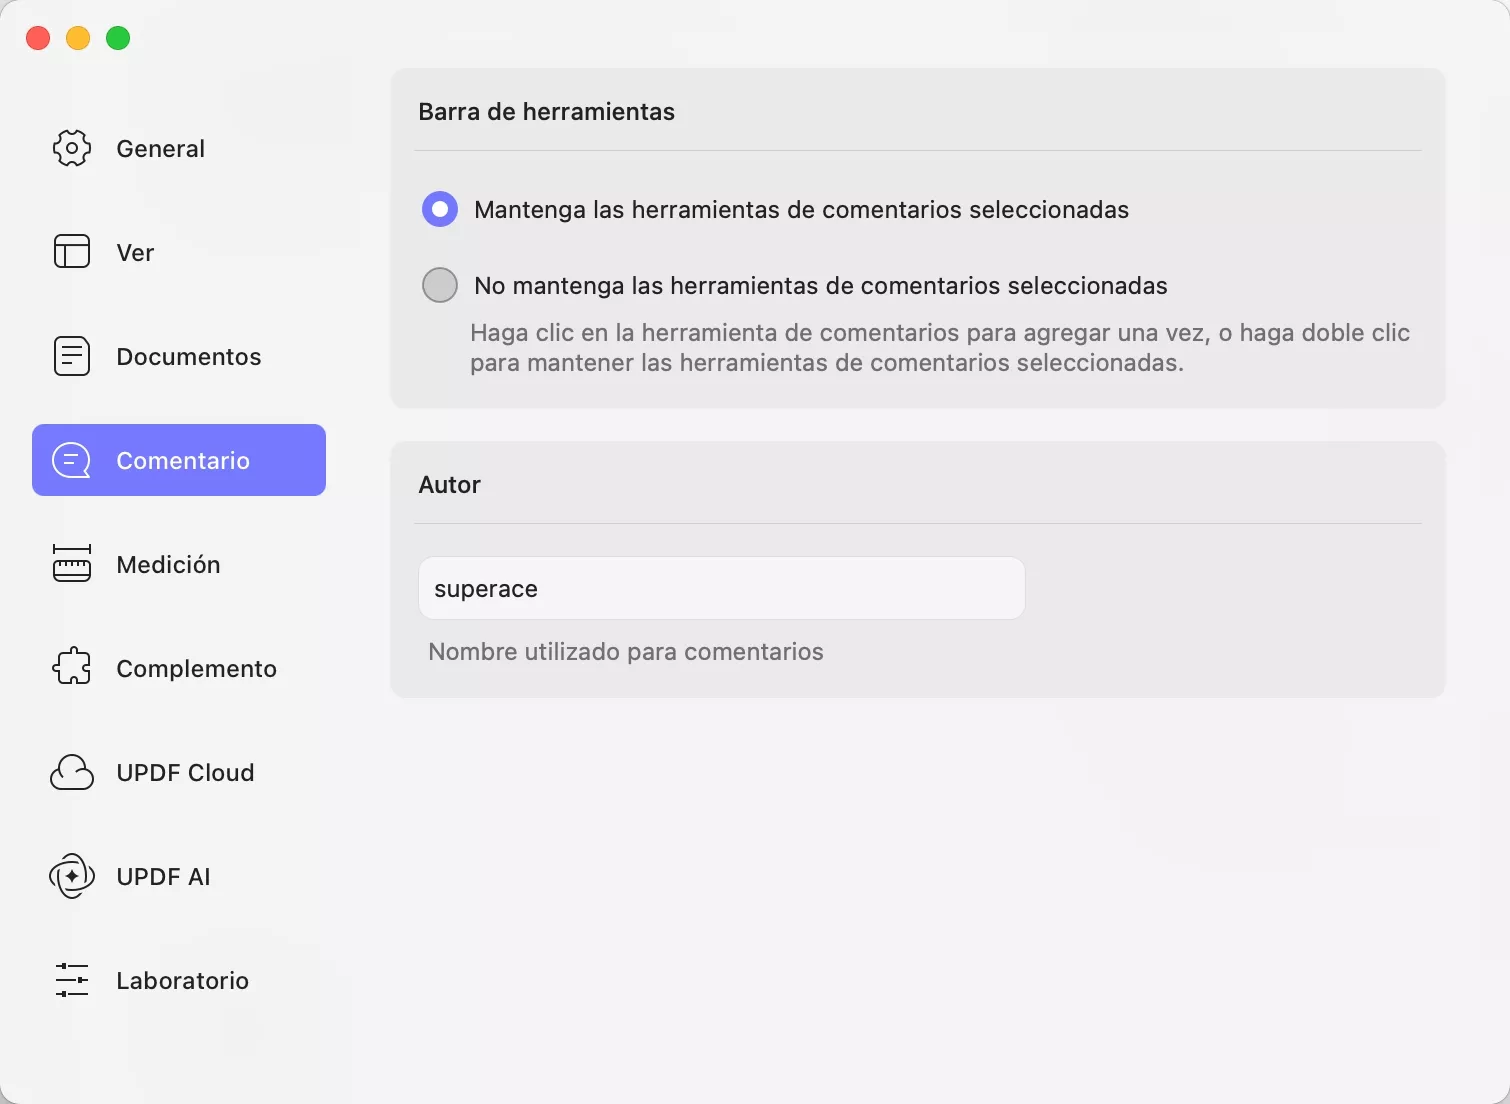Click 'No mantenga las herramientas de comentarios seleccionadas' text
Screen dimensions: 1510x1104
tap(821, 286)
